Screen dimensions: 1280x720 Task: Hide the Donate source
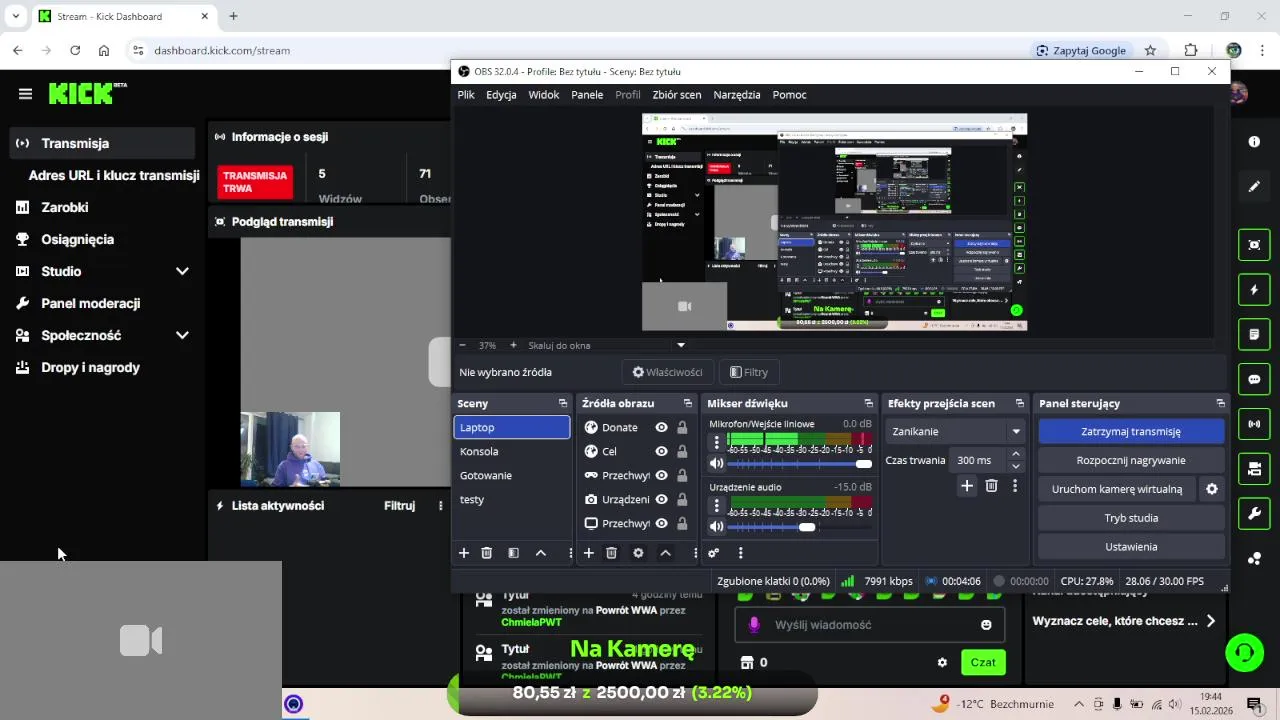661,427
